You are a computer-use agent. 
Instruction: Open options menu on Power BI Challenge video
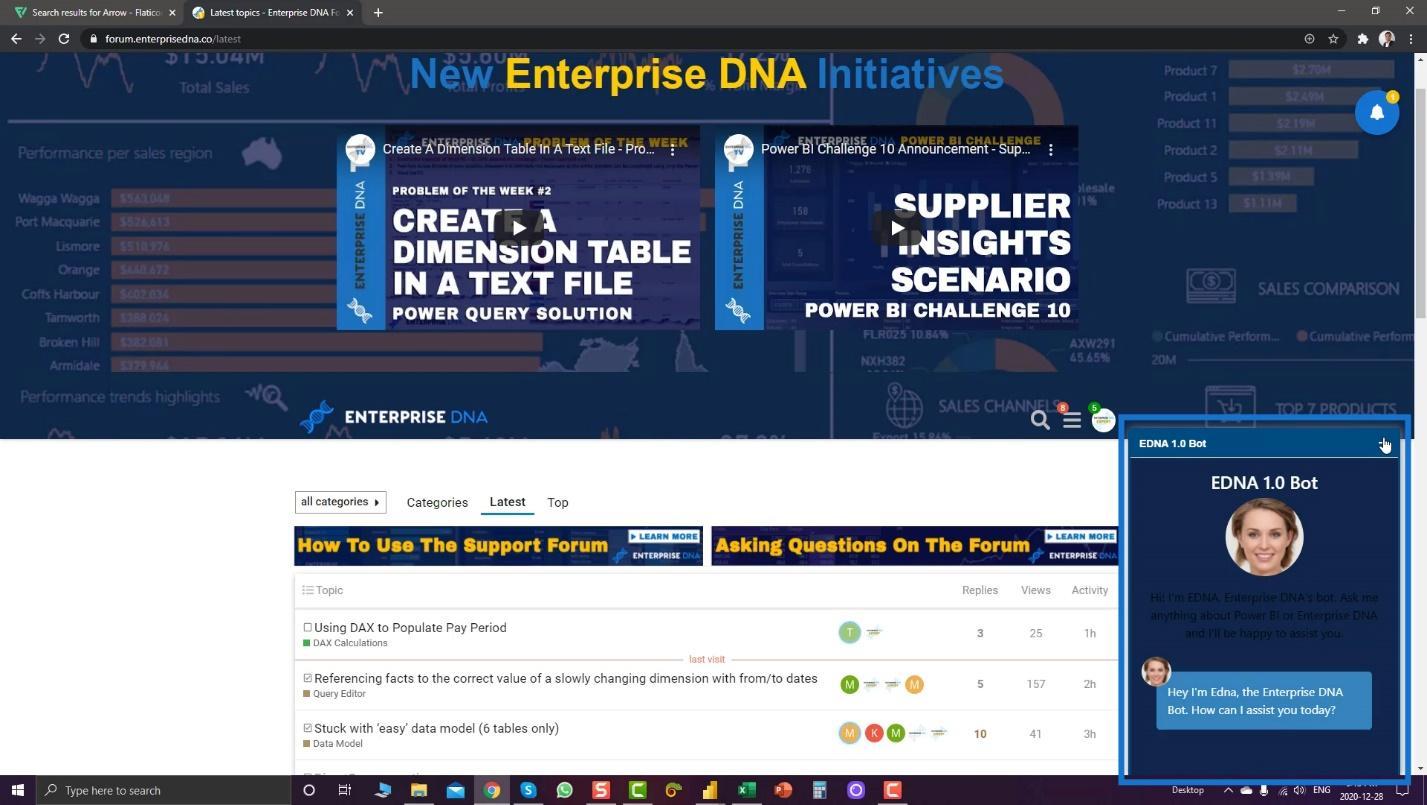pyautogui.click(x=1050, y=149)
